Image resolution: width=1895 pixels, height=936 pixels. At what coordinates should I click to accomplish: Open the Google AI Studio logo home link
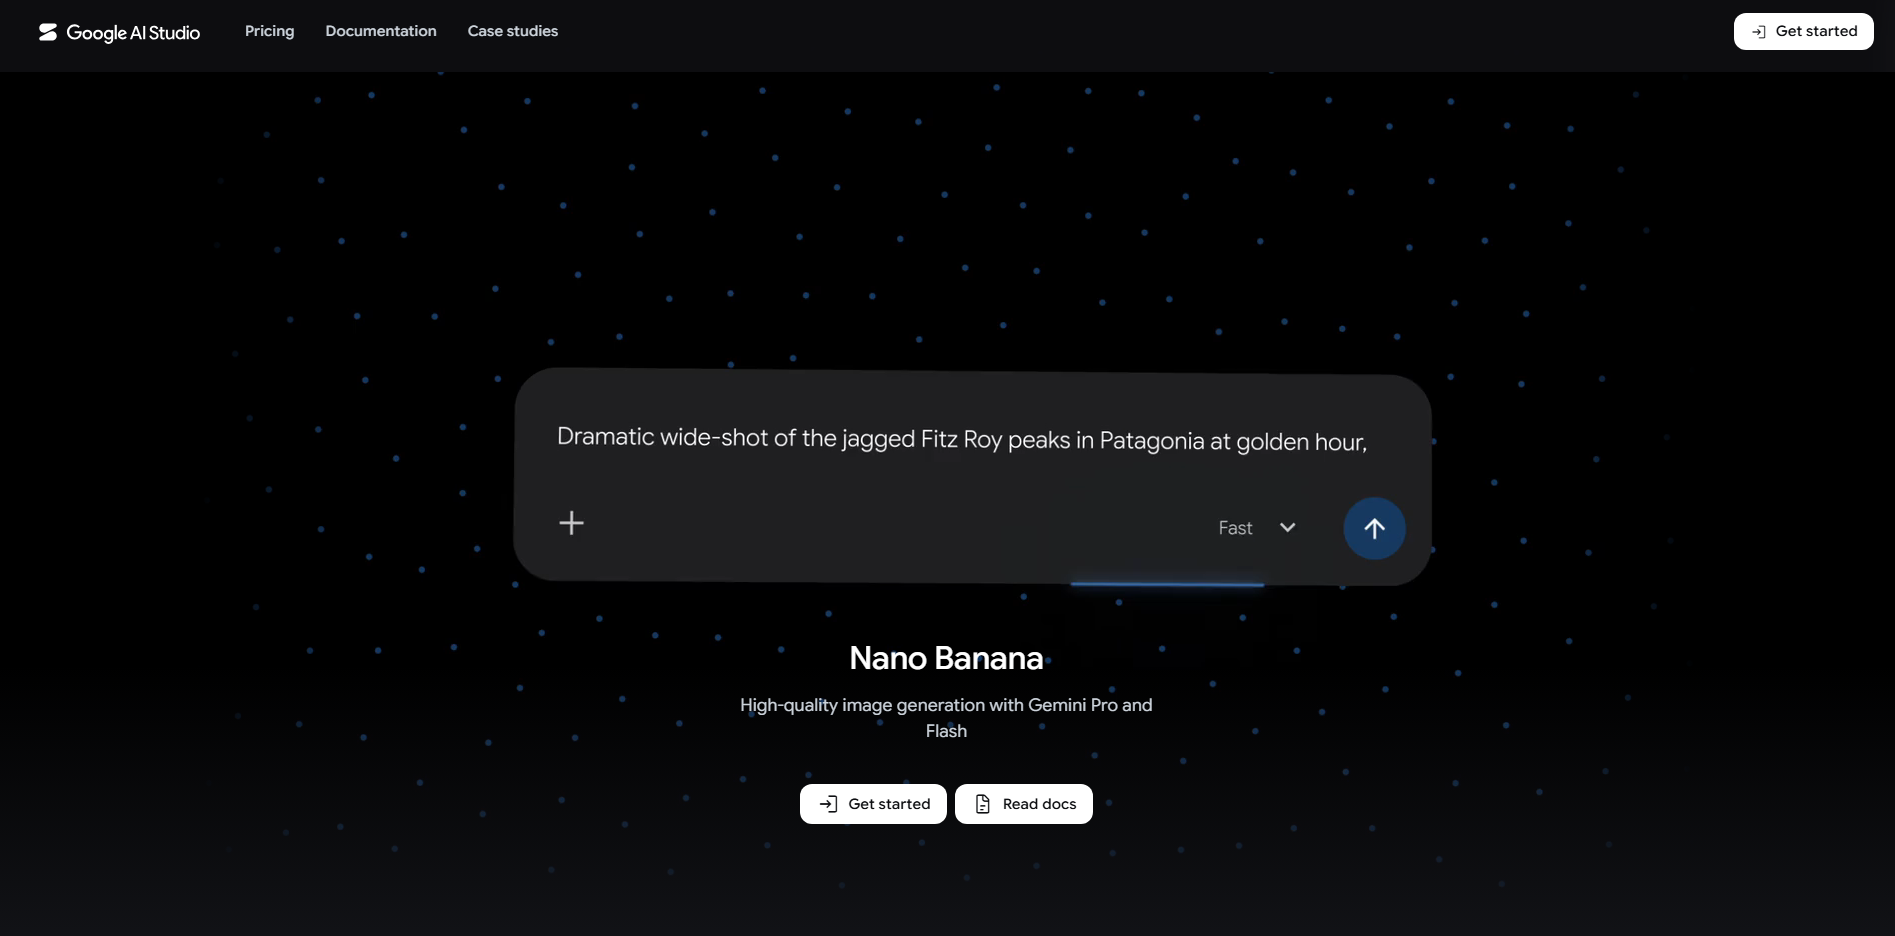[x=119, y=32]
